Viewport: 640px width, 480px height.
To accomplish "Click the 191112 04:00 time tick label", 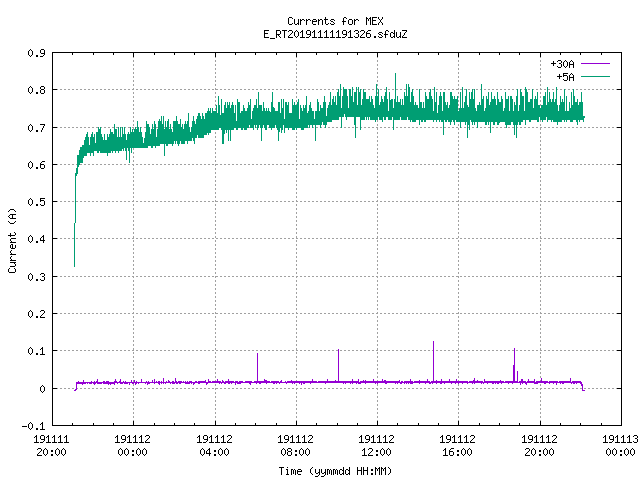I will (x=214, y=446).
